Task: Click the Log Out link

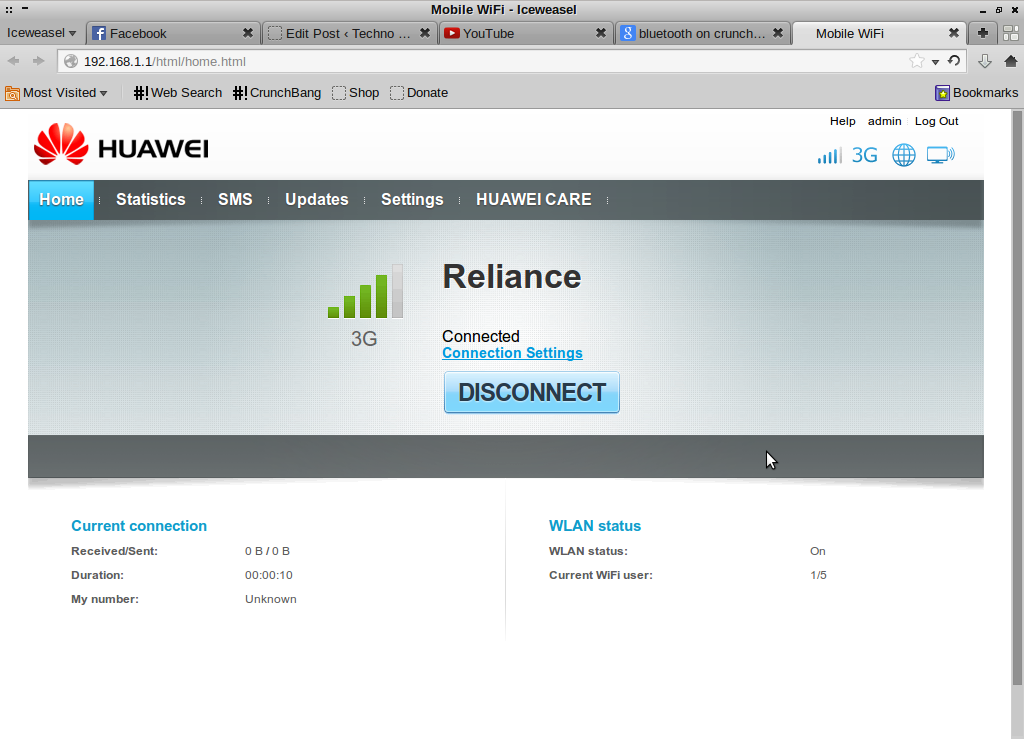Action: (936, 121)
